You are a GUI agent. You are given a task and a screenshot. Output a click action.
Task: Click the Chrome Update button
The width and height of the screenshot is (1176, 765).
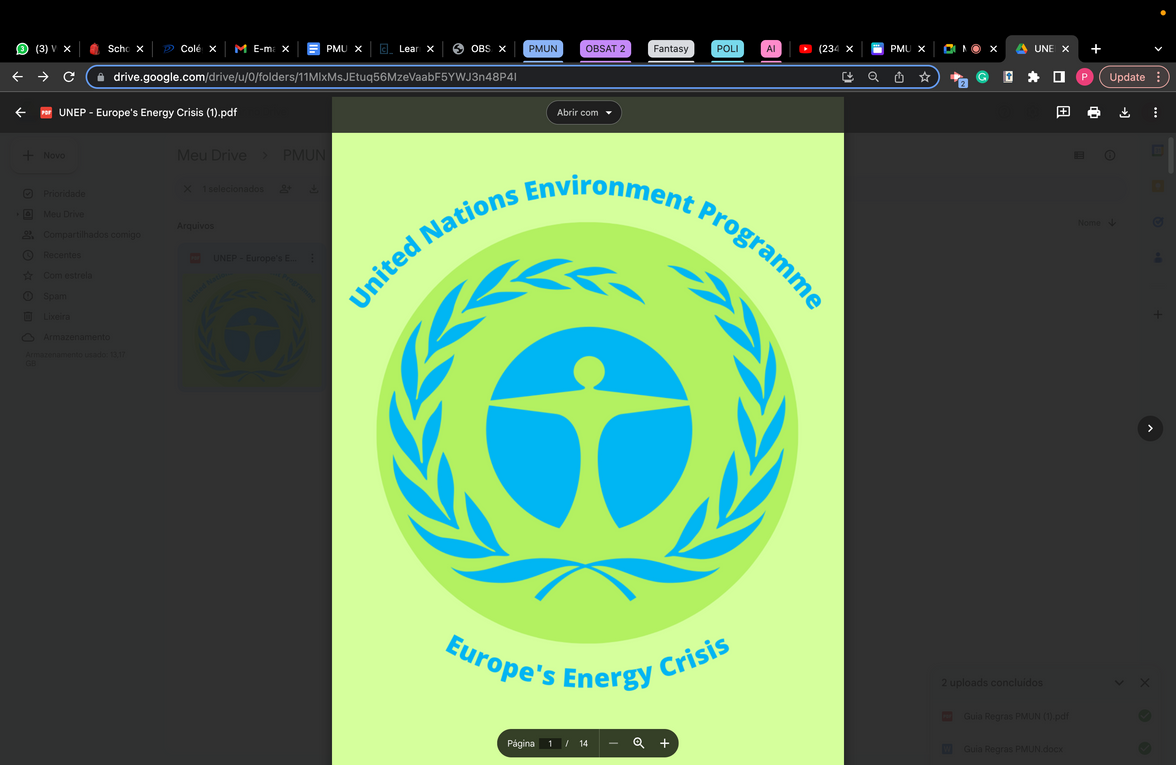(x=1134, y=76)
